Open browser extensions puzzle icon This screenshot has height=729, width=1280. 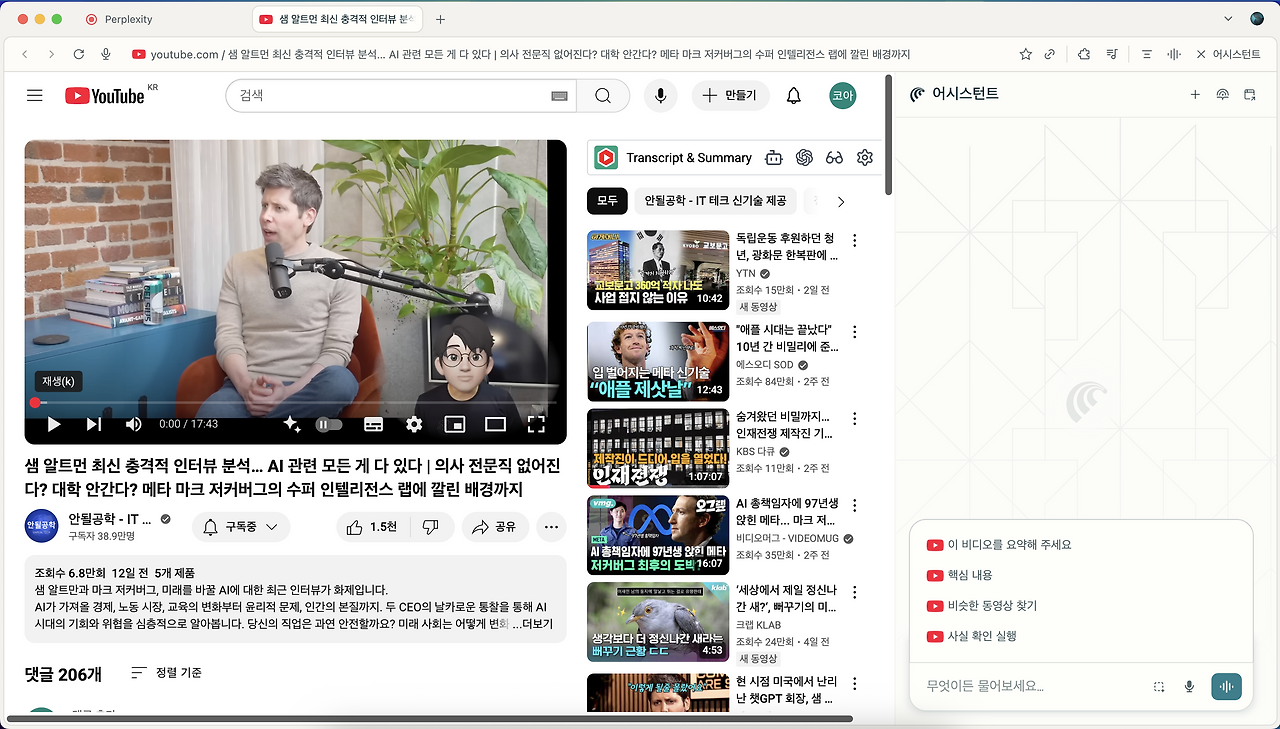point(1084,54)
